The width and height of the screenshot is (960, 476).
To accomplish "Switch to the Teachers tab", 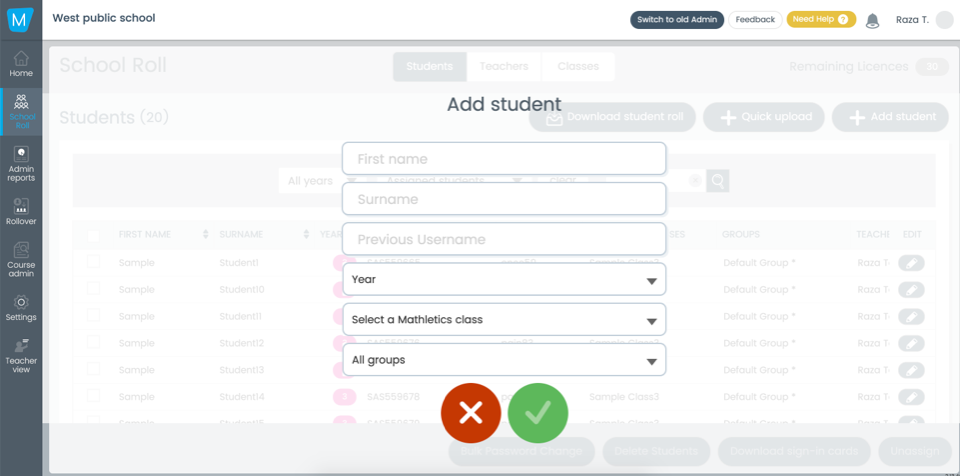I will (504, 66).
